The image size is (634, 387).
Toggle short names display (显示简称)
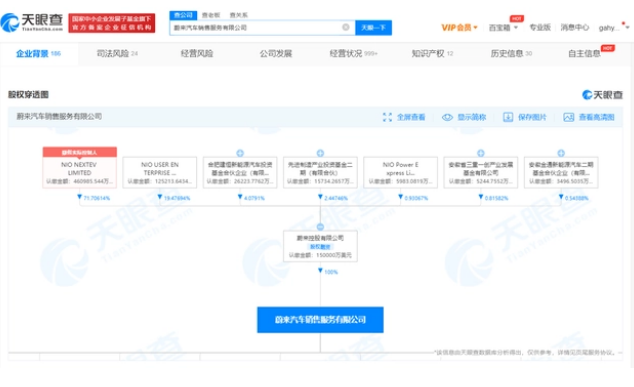464,117
